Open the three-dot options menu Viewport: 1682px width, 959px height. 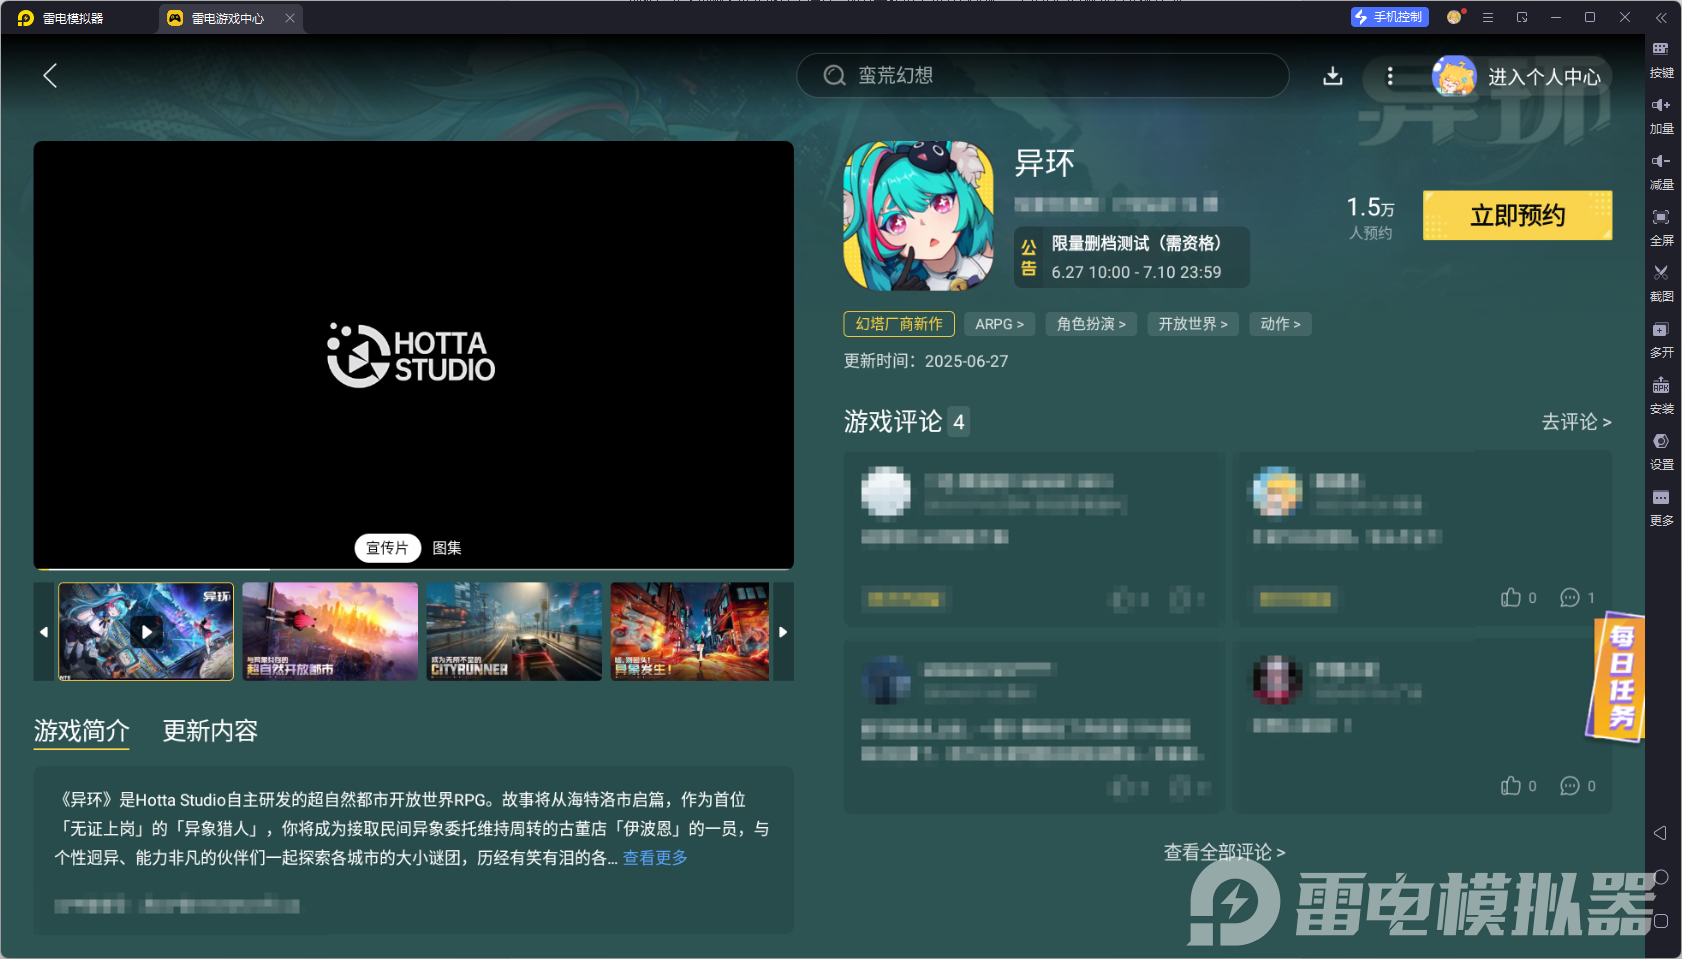1389,75
